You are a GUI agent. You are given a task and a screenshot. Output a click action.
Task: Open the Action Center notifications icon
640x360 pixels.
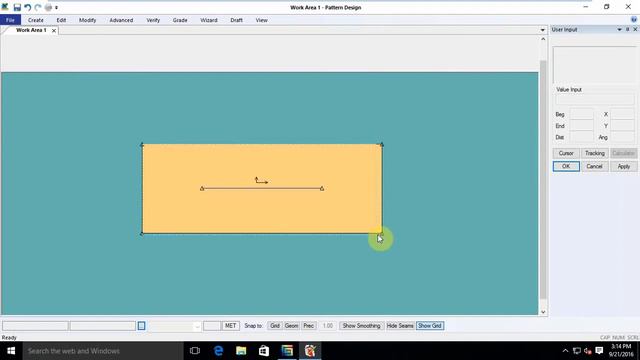pyautogui.click(x=599, y=351)
